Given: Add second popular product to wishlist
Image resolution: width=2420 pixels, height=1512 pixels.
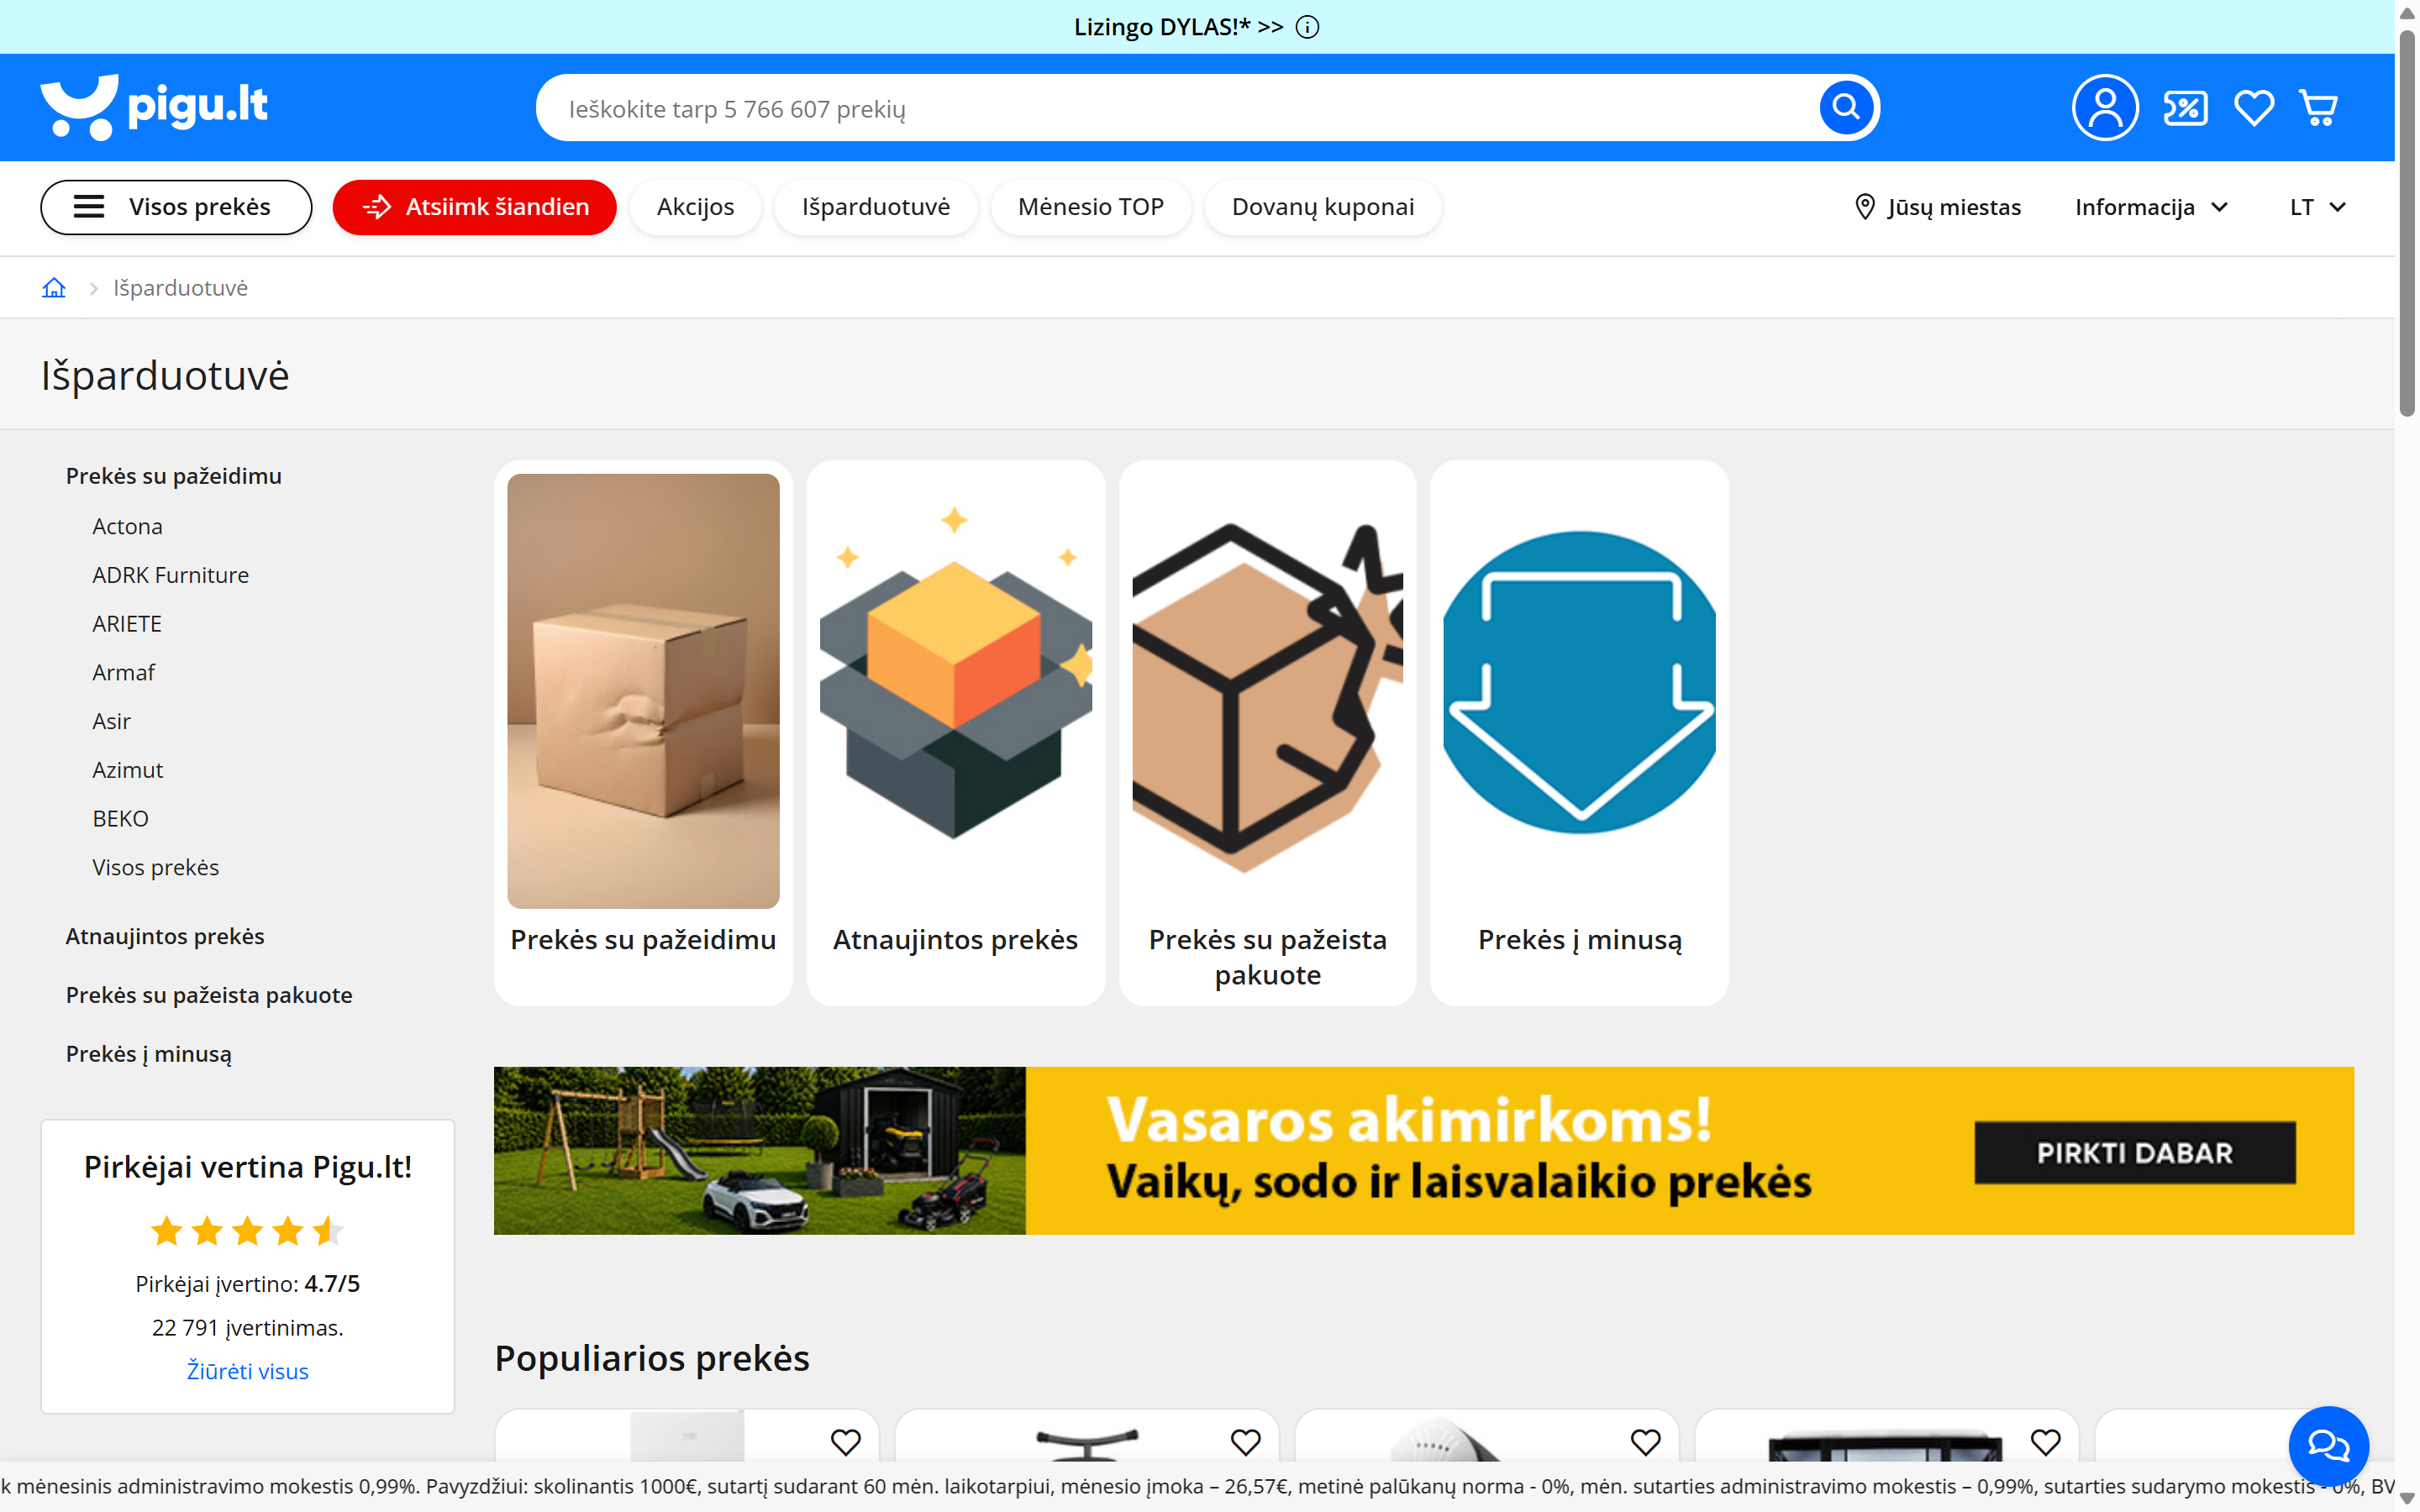Looking at the screenshot, I should coord(1245,1442).
